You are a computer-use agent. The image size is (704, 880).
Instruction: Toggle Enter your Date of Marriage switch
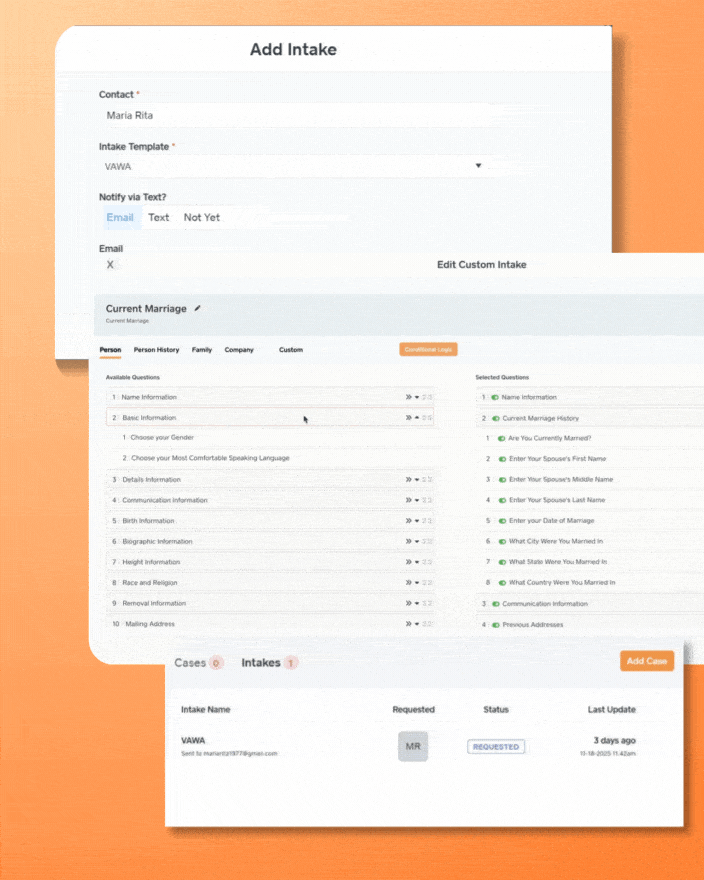click(501, 521)
